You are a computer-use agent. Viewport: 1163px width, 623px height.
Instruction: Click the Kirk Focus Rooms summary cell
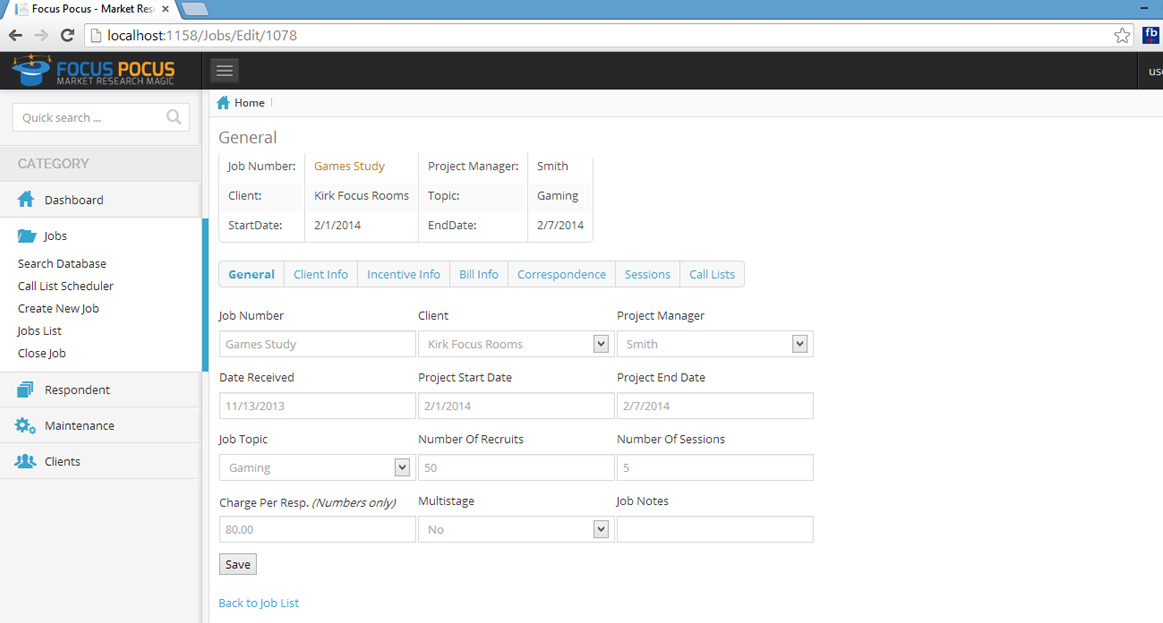pyautogui.click(x=361, y=196)
